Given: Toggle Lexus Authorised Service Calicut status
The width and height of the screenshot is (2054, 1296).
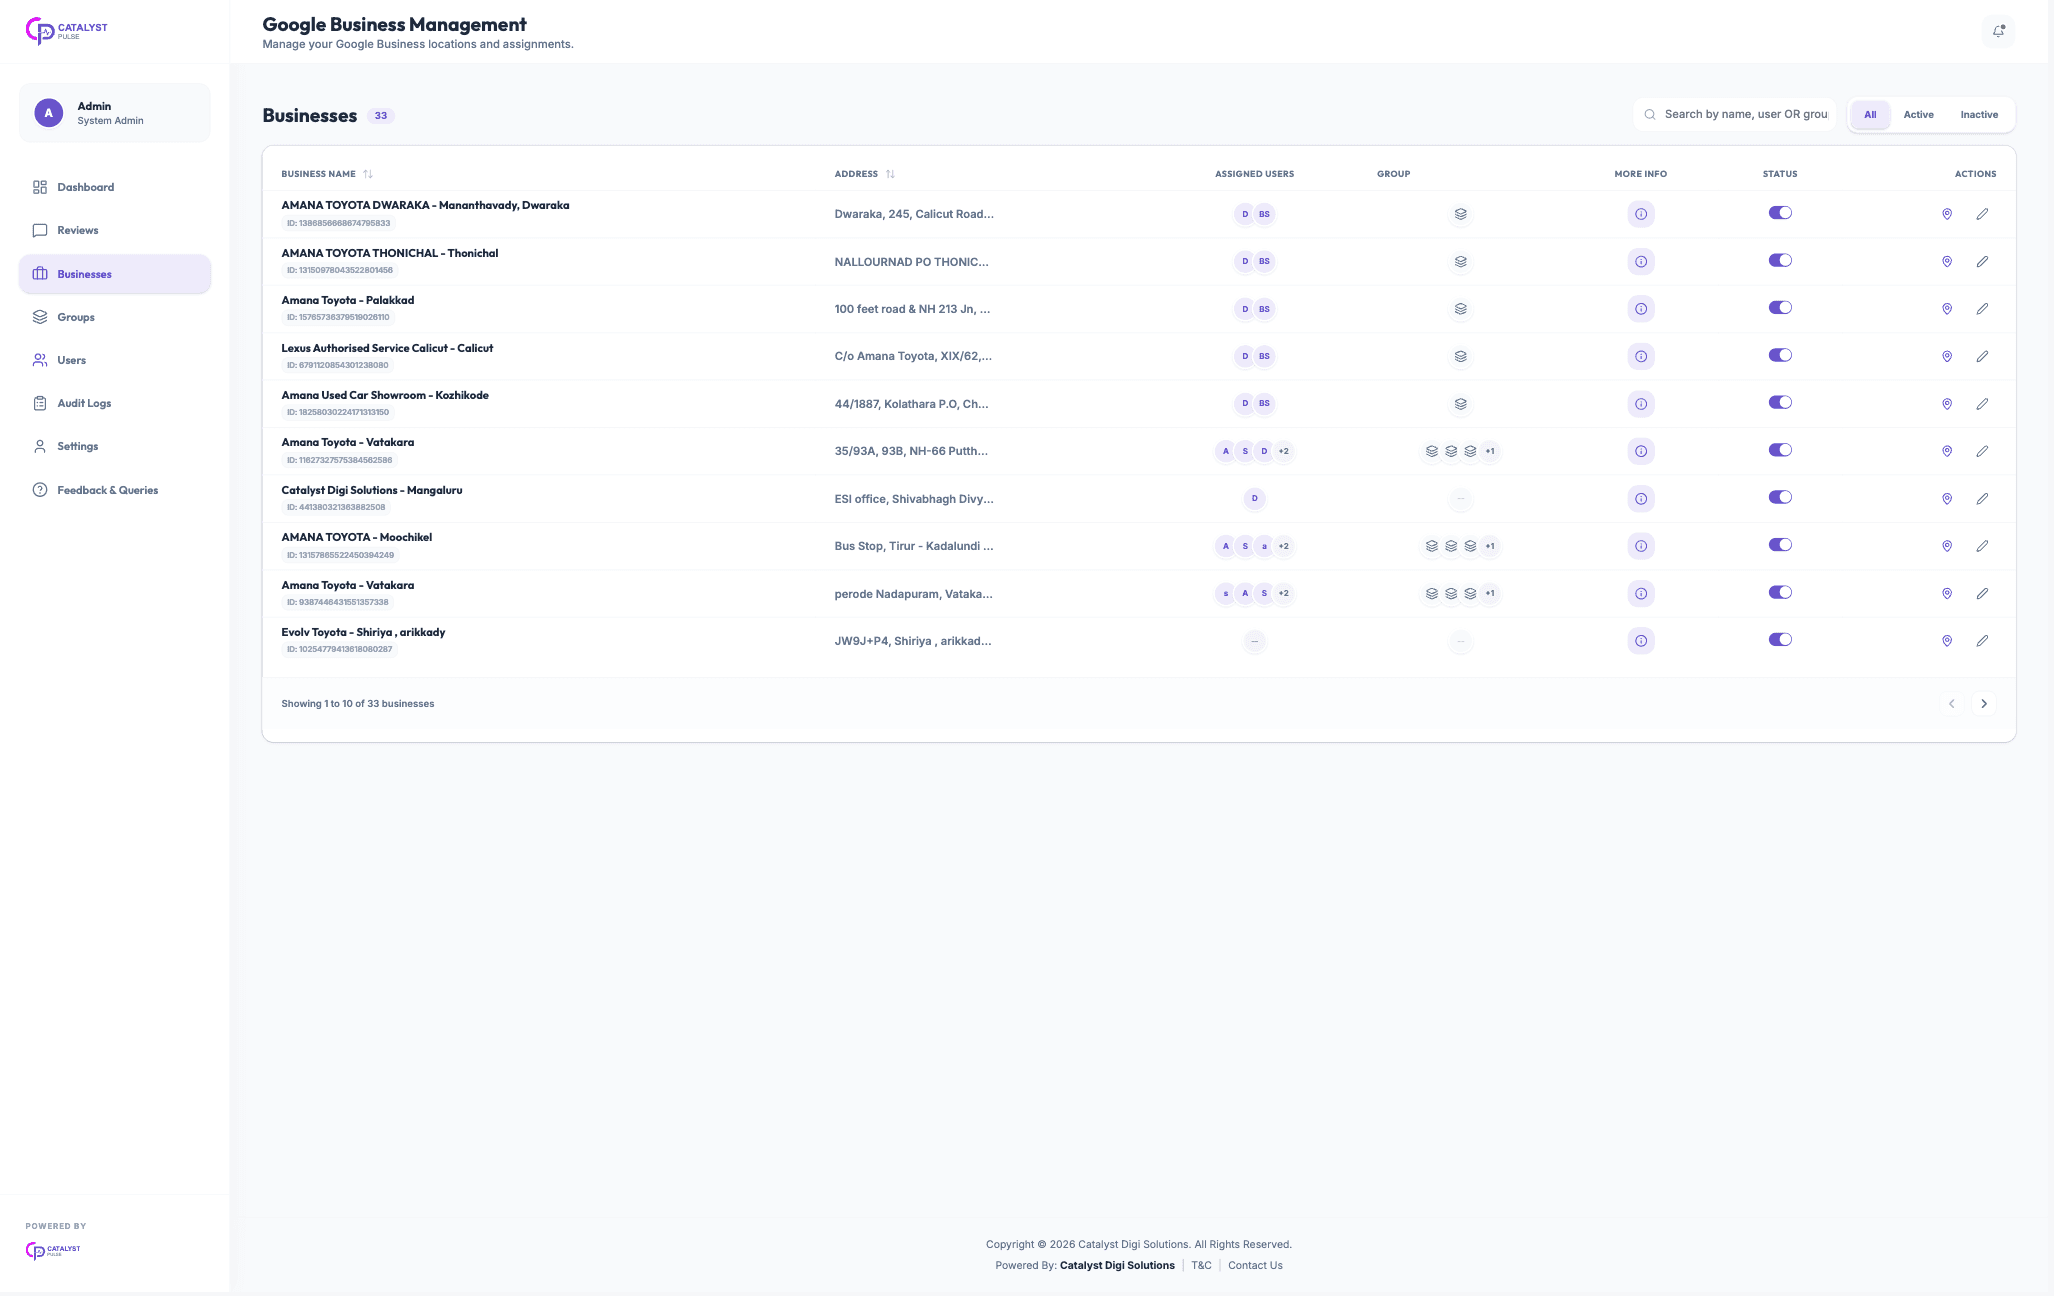Looking at the screenshot, I should tap(1780, 355).
